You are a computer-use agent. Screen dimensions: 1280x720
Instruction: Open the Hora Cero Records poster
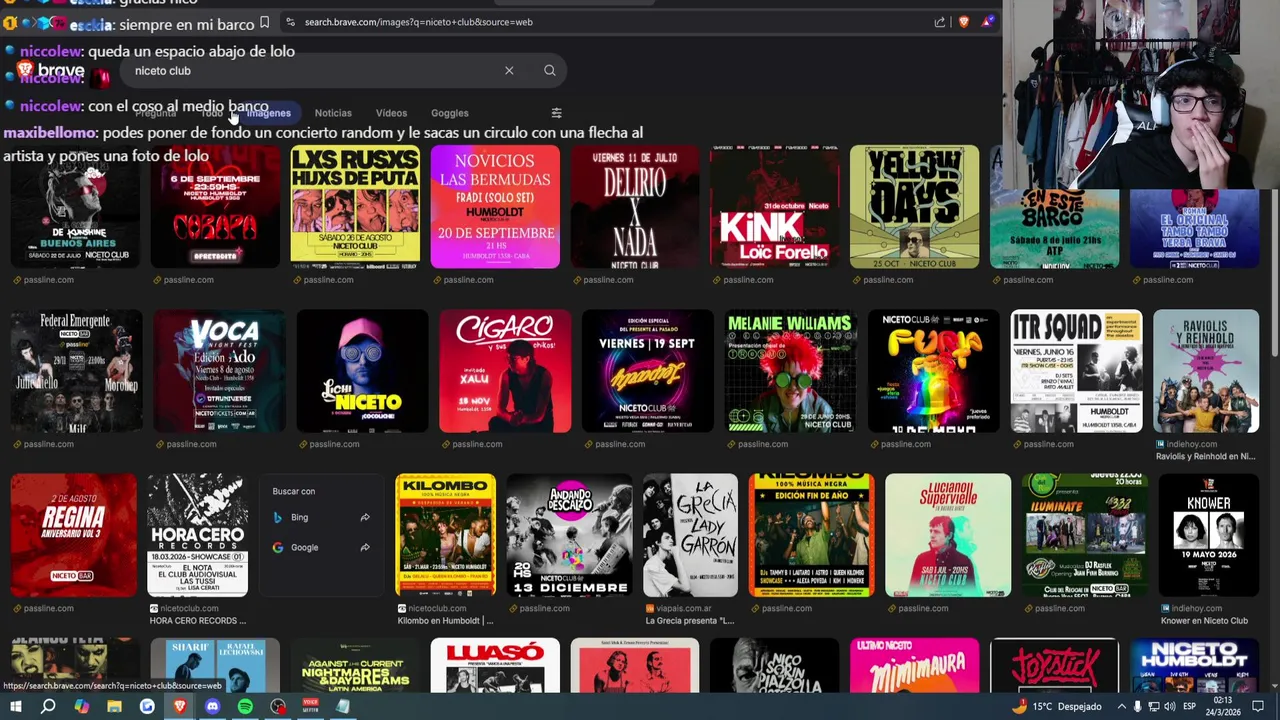click(x=197, y=535)
